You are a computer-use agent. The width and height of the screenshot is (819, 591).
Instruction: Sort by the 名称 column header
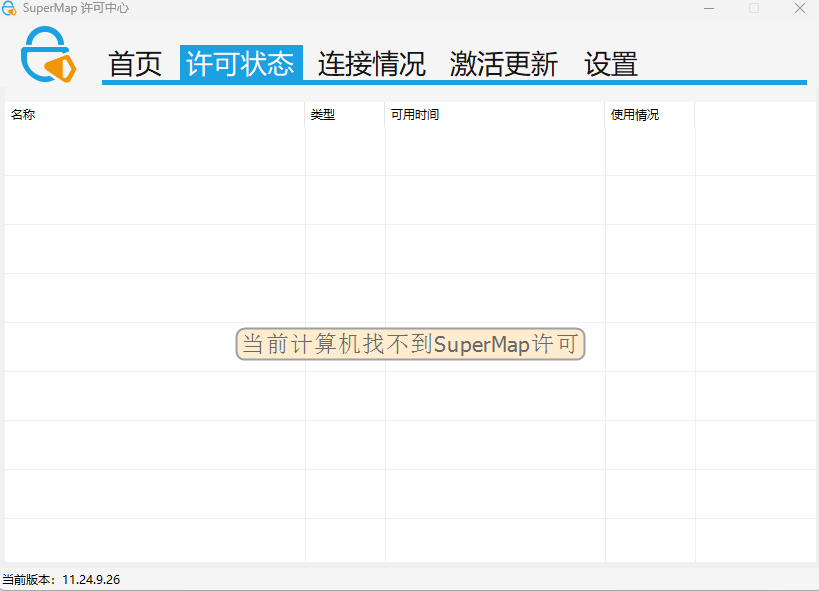tap(155, 114)
